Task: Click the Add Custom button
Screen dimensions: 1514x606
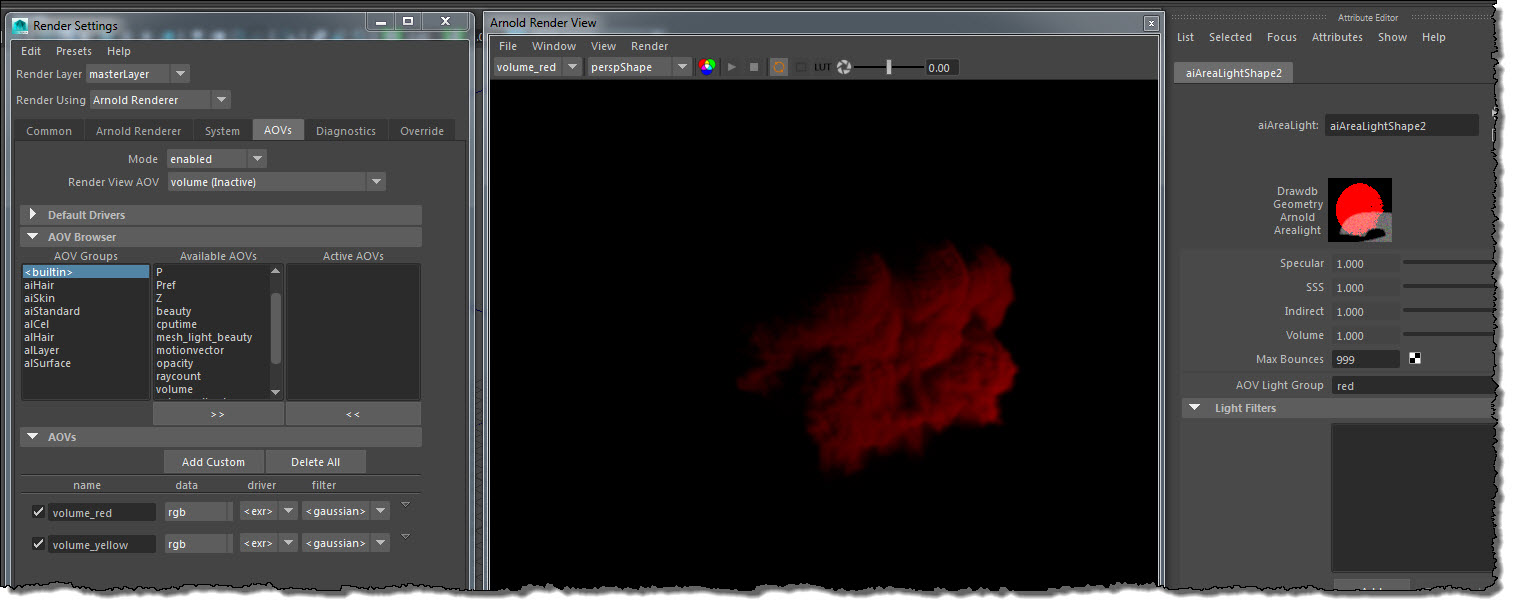Action: (x=213, y=462)
